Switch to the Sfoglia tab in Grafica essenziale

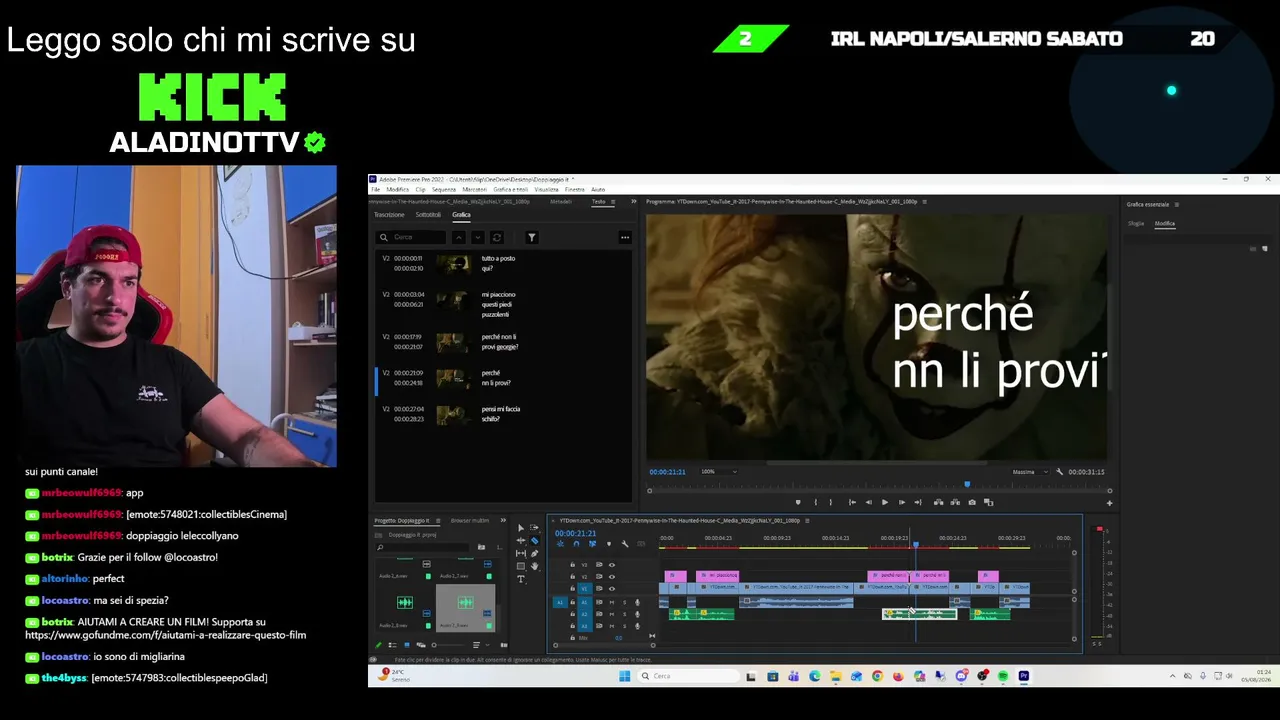click(x=1136, y=224)
